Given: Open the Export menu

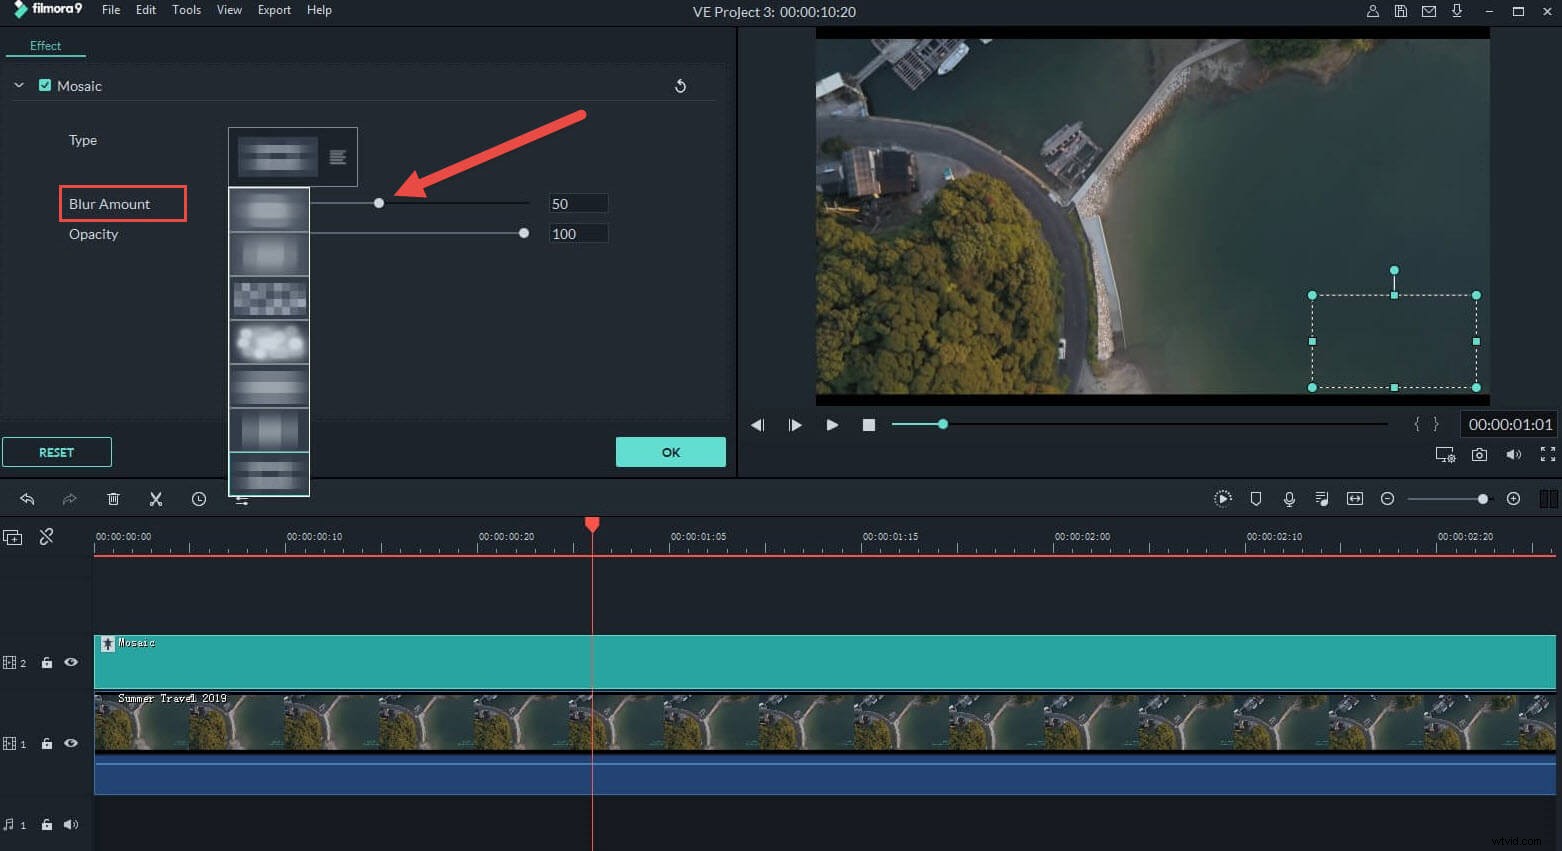Looking at the screenshot, I should click(x=273, y=10).
